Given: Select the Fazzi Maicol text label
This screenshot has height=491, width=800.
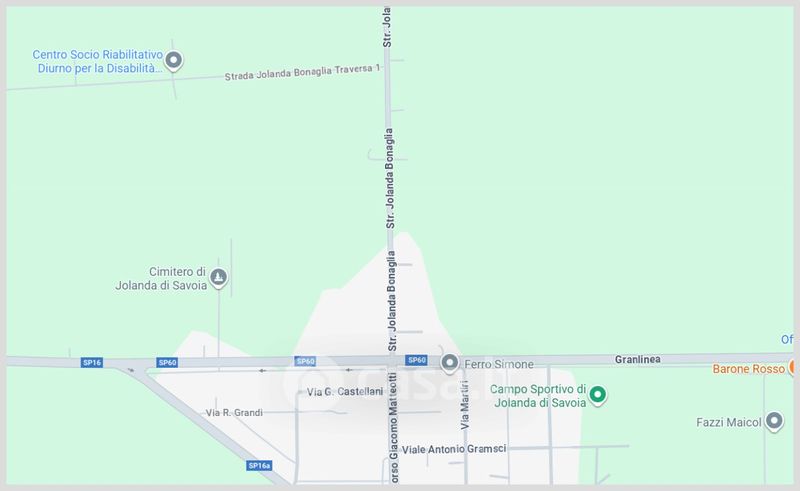Looking at the screenshot, I should coord(729,422).
